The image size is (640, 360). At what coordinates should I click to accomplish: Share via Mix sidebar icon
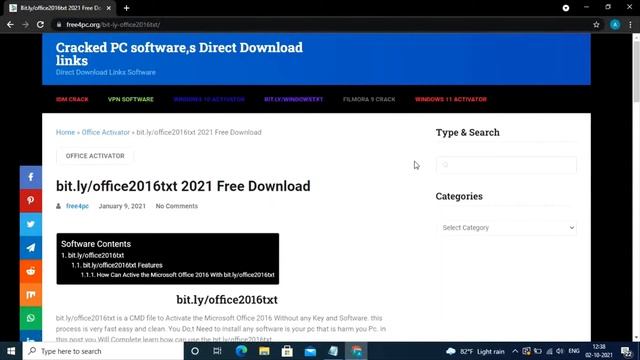pos(31,295)
